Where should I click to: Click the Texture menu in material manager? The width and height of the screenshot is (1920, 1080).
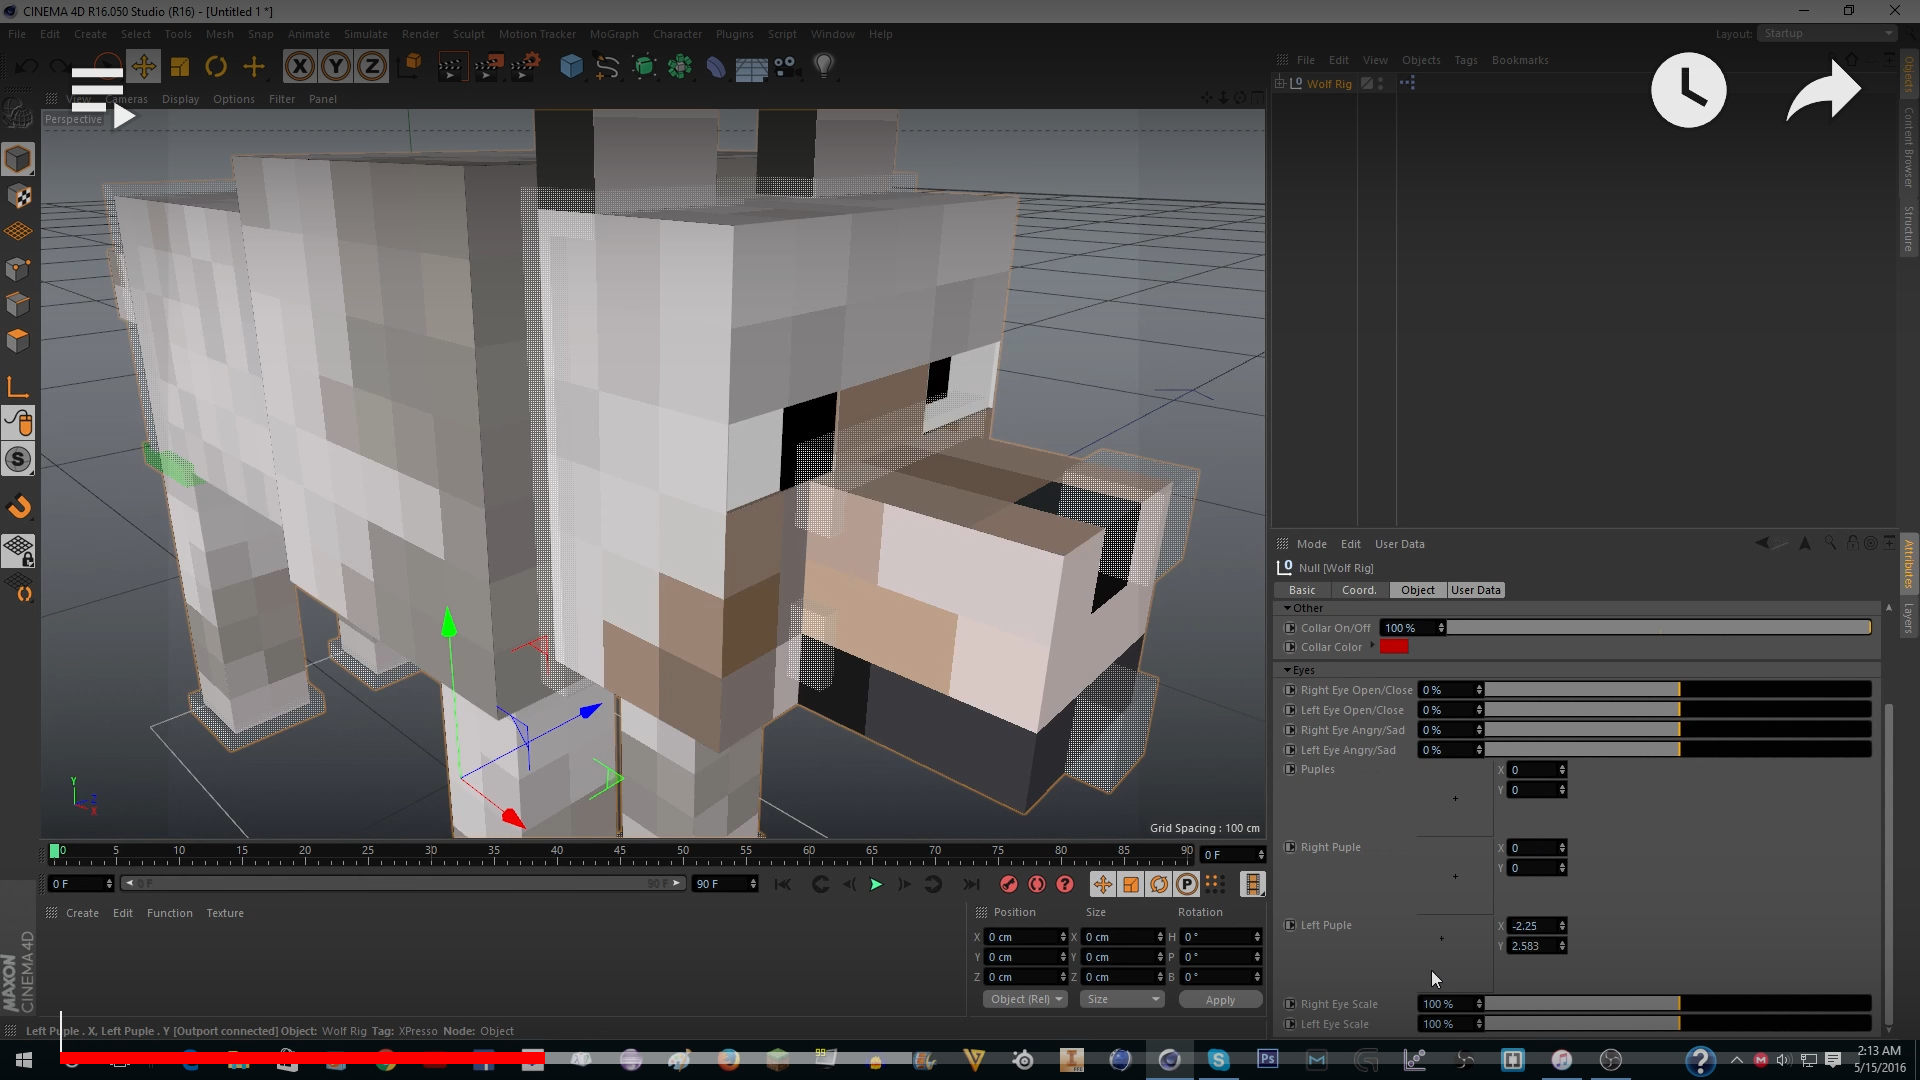click(225, 913)
